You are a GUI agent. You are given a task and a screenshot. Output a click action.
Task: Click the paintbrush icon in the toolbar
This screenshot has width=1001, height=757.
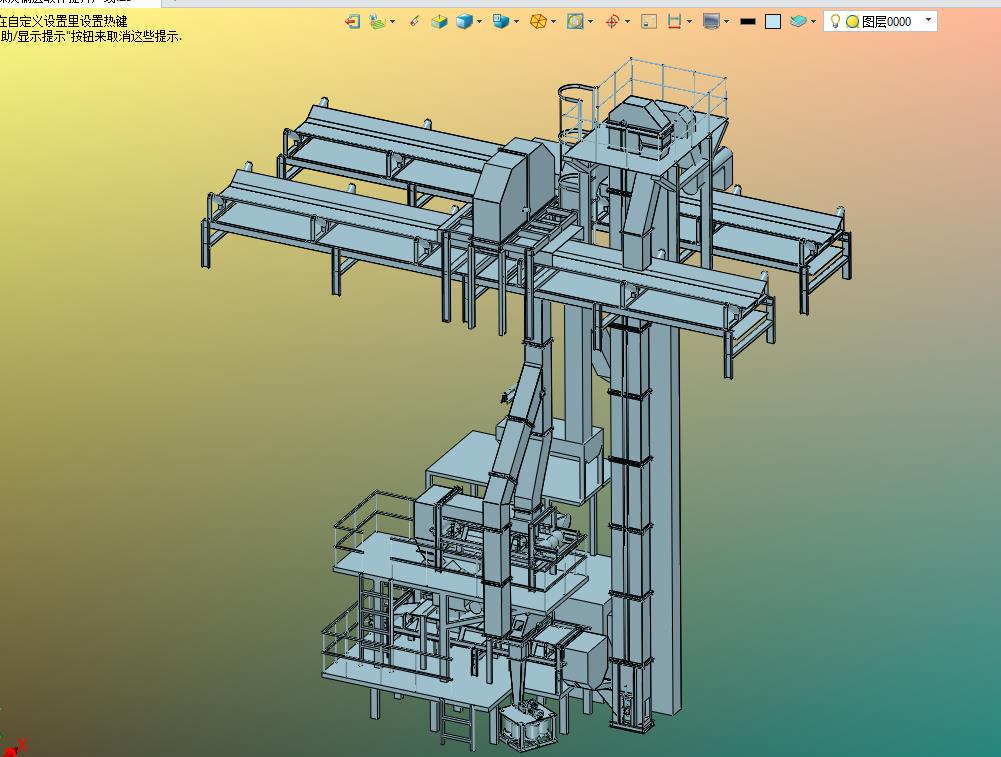415,21
